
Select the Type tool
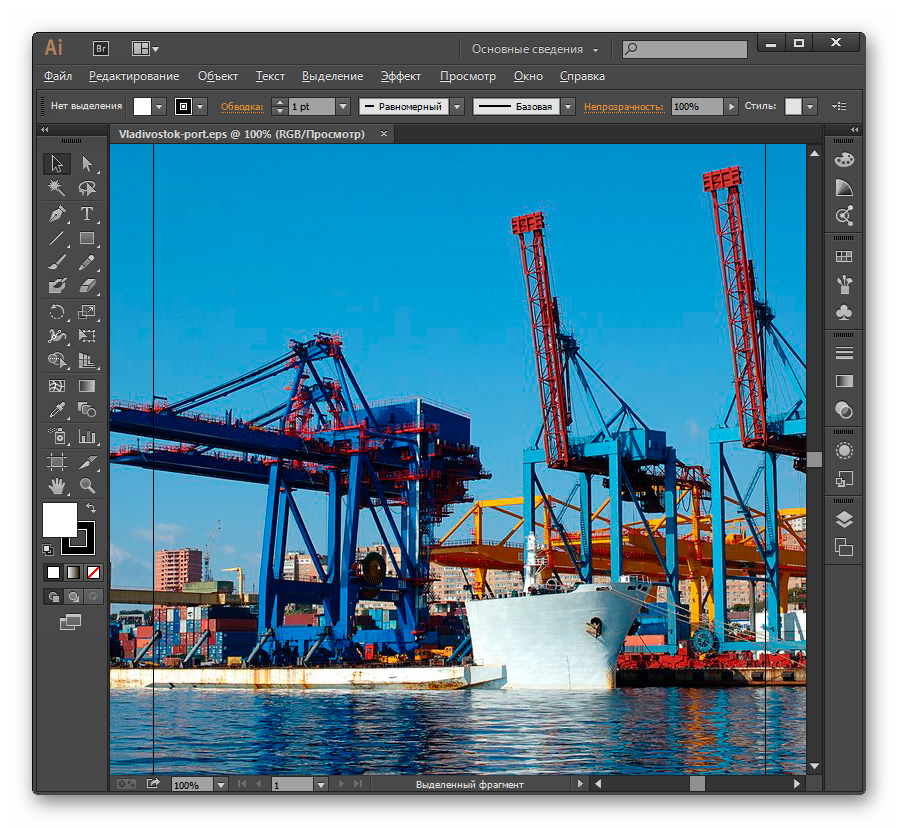(87, 213)
